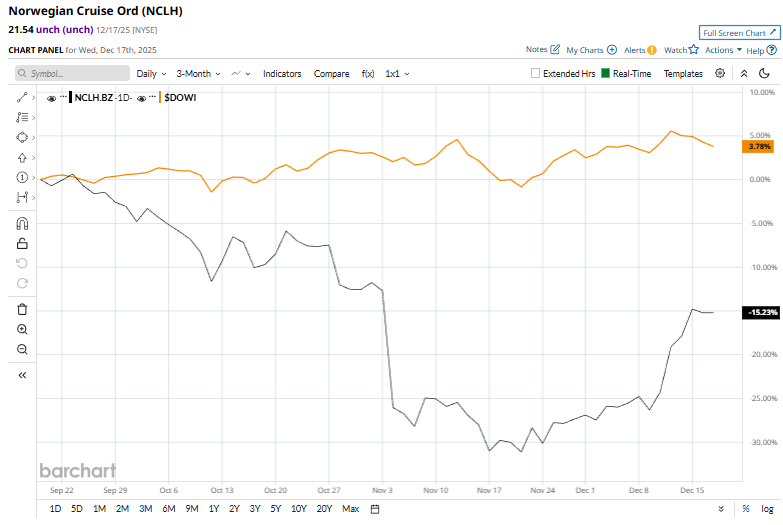Open the 1x1 grid layout dropdown
This screenshot has height=525, width=783.
[x=397, y=73]
